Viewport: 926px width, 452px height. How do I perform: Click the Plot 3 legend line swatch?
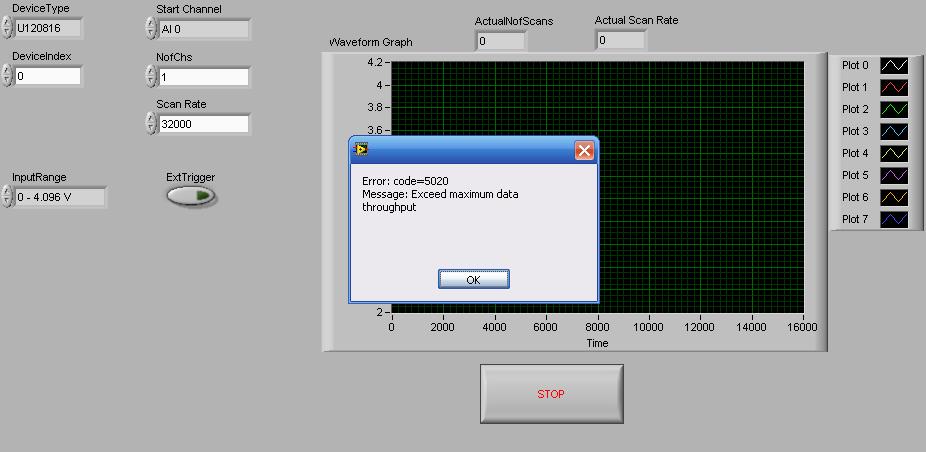point(894,131)
